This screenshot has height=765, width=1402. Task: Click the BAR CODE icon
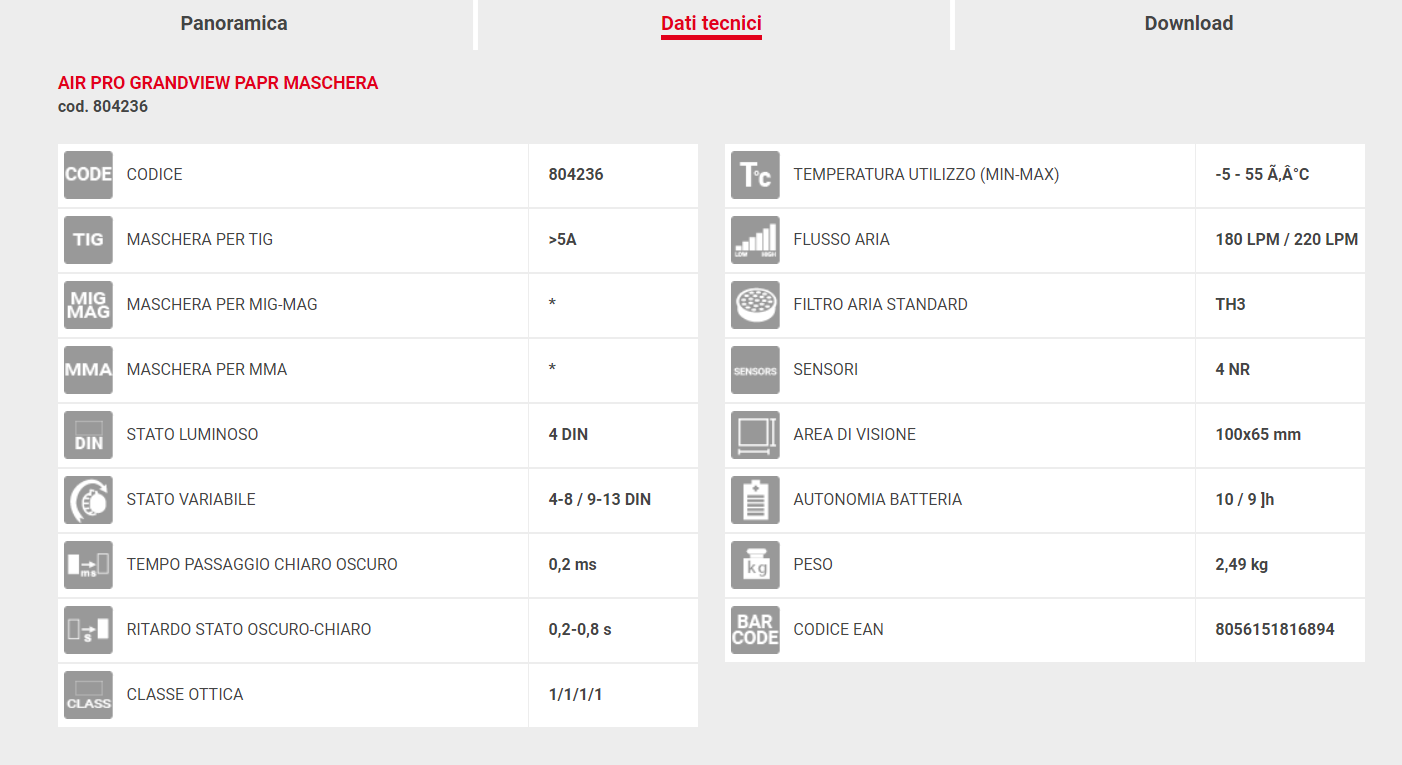[x=755, y=630]
